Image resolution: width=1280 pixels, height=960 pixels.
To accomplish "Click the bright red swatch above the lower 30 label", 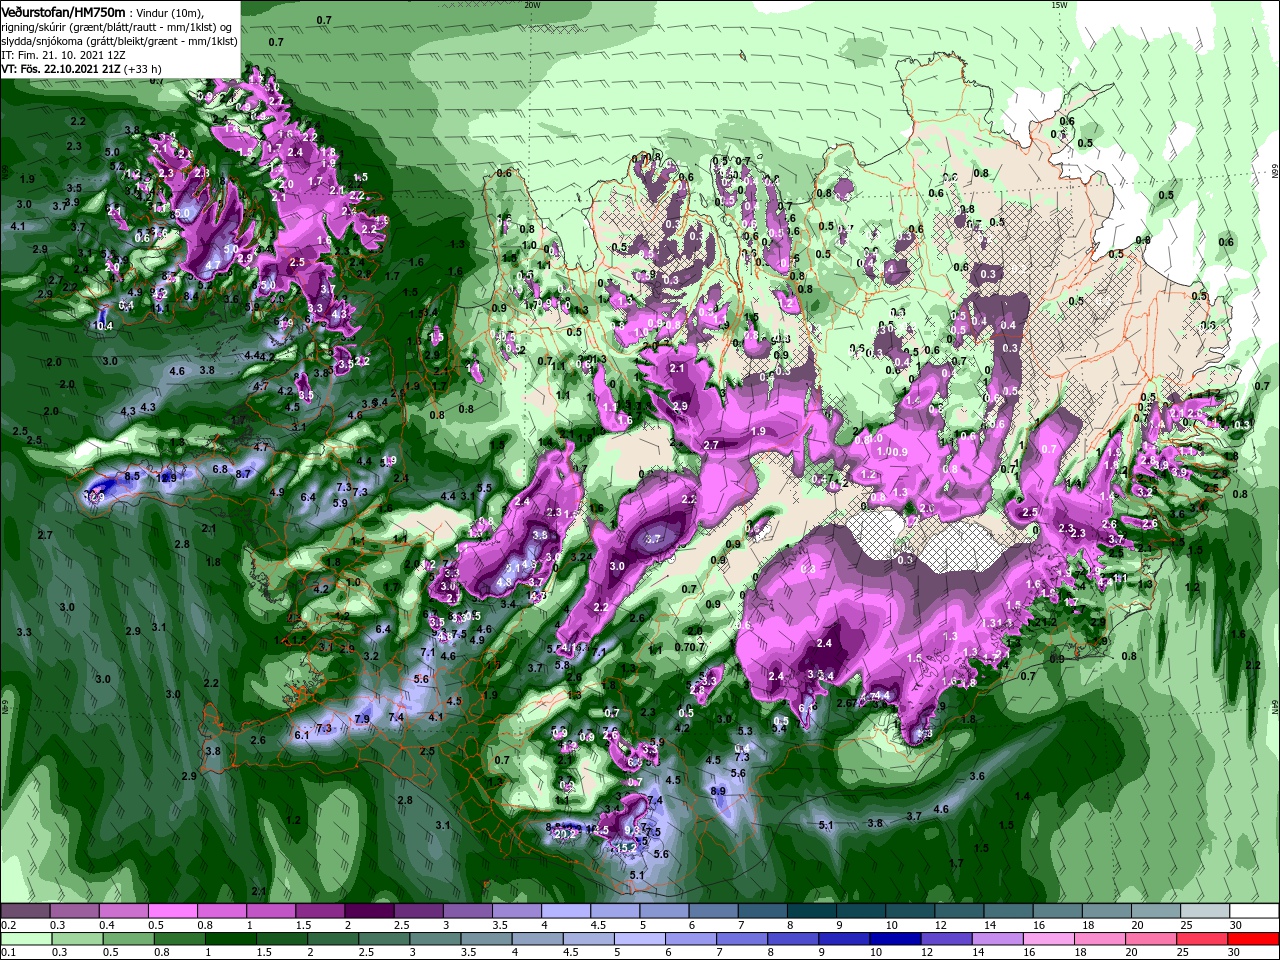I will click(1252, 939).
